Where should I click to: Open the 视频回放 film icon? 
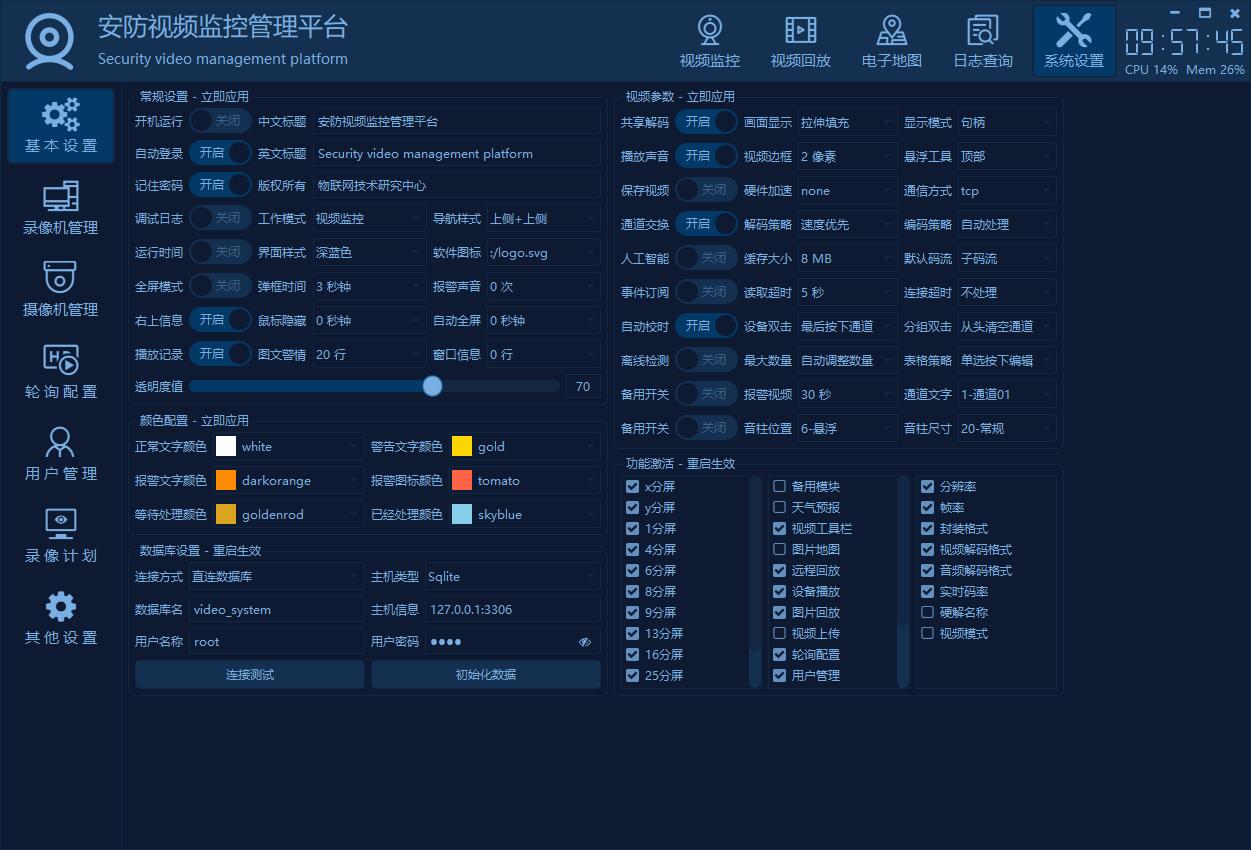(x=801, y=30)
